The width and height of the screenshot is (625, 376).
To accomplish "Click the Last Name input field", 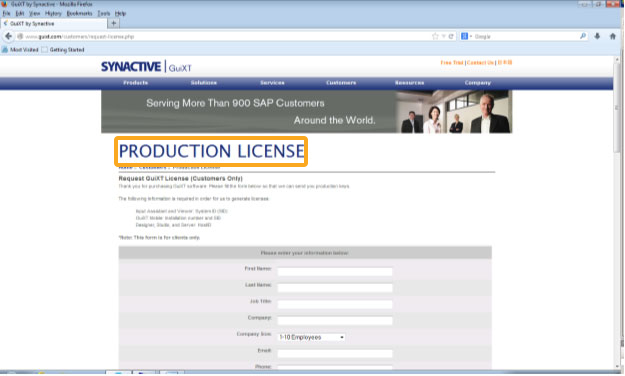I will (x=335, y=288).
